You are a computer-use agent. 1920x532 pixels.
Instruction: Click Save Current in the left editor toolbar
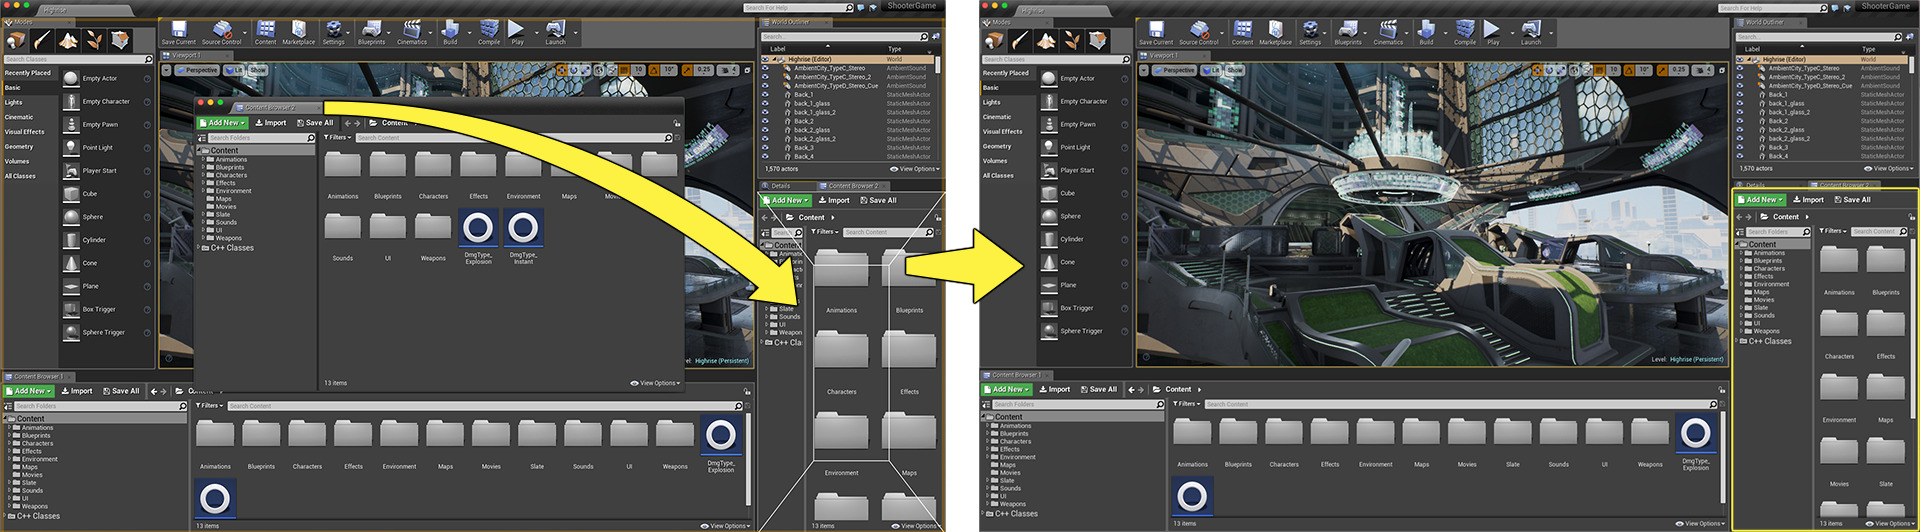pos(178,32)
